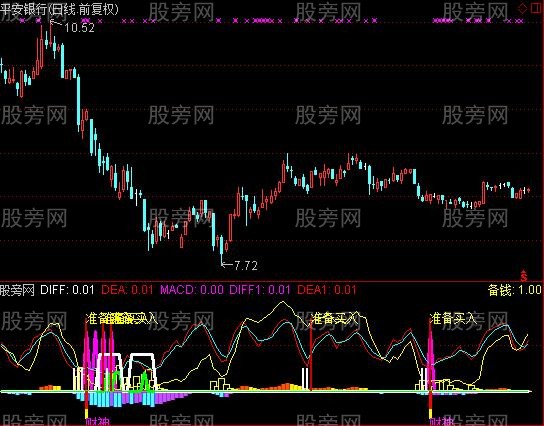Image resolution: width=544 pixels, height=426 pixels.
Task: Open the 股旁网 indicator name label
Action: click(x=17, y=290)
